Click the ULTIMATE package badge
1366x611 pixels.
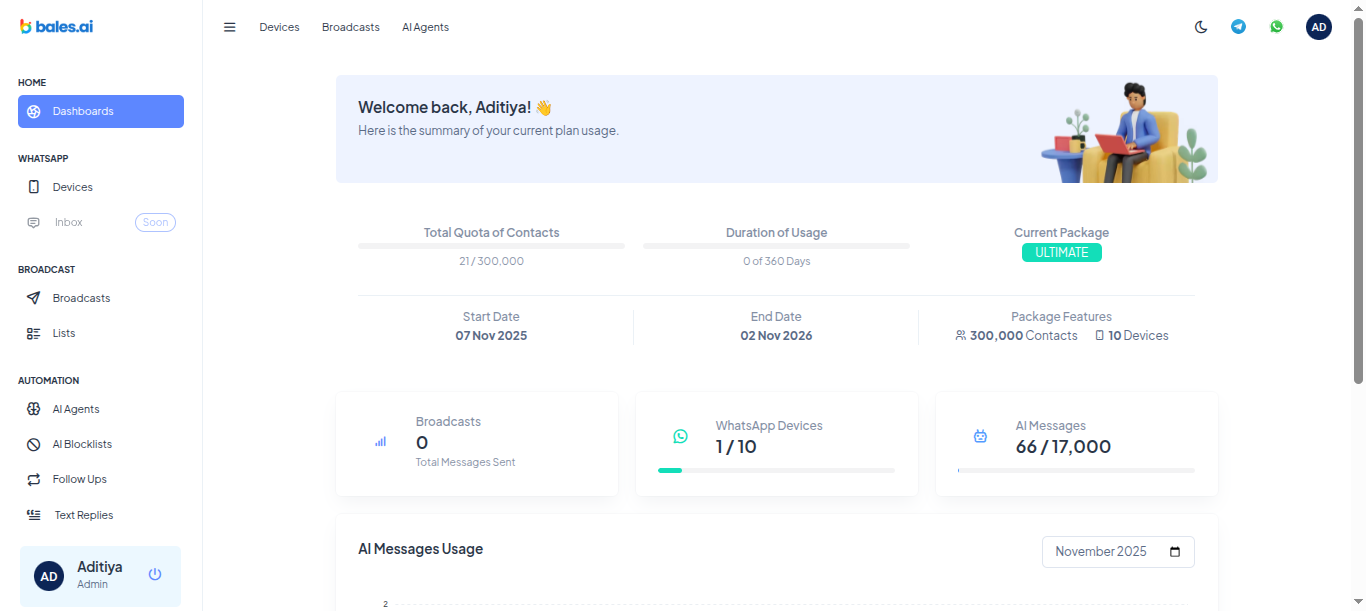tap(1061, 253)
